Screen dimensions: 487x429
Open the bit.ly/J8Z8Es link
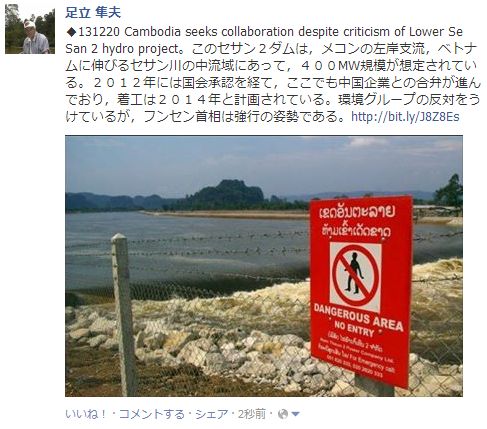point(405,117)
